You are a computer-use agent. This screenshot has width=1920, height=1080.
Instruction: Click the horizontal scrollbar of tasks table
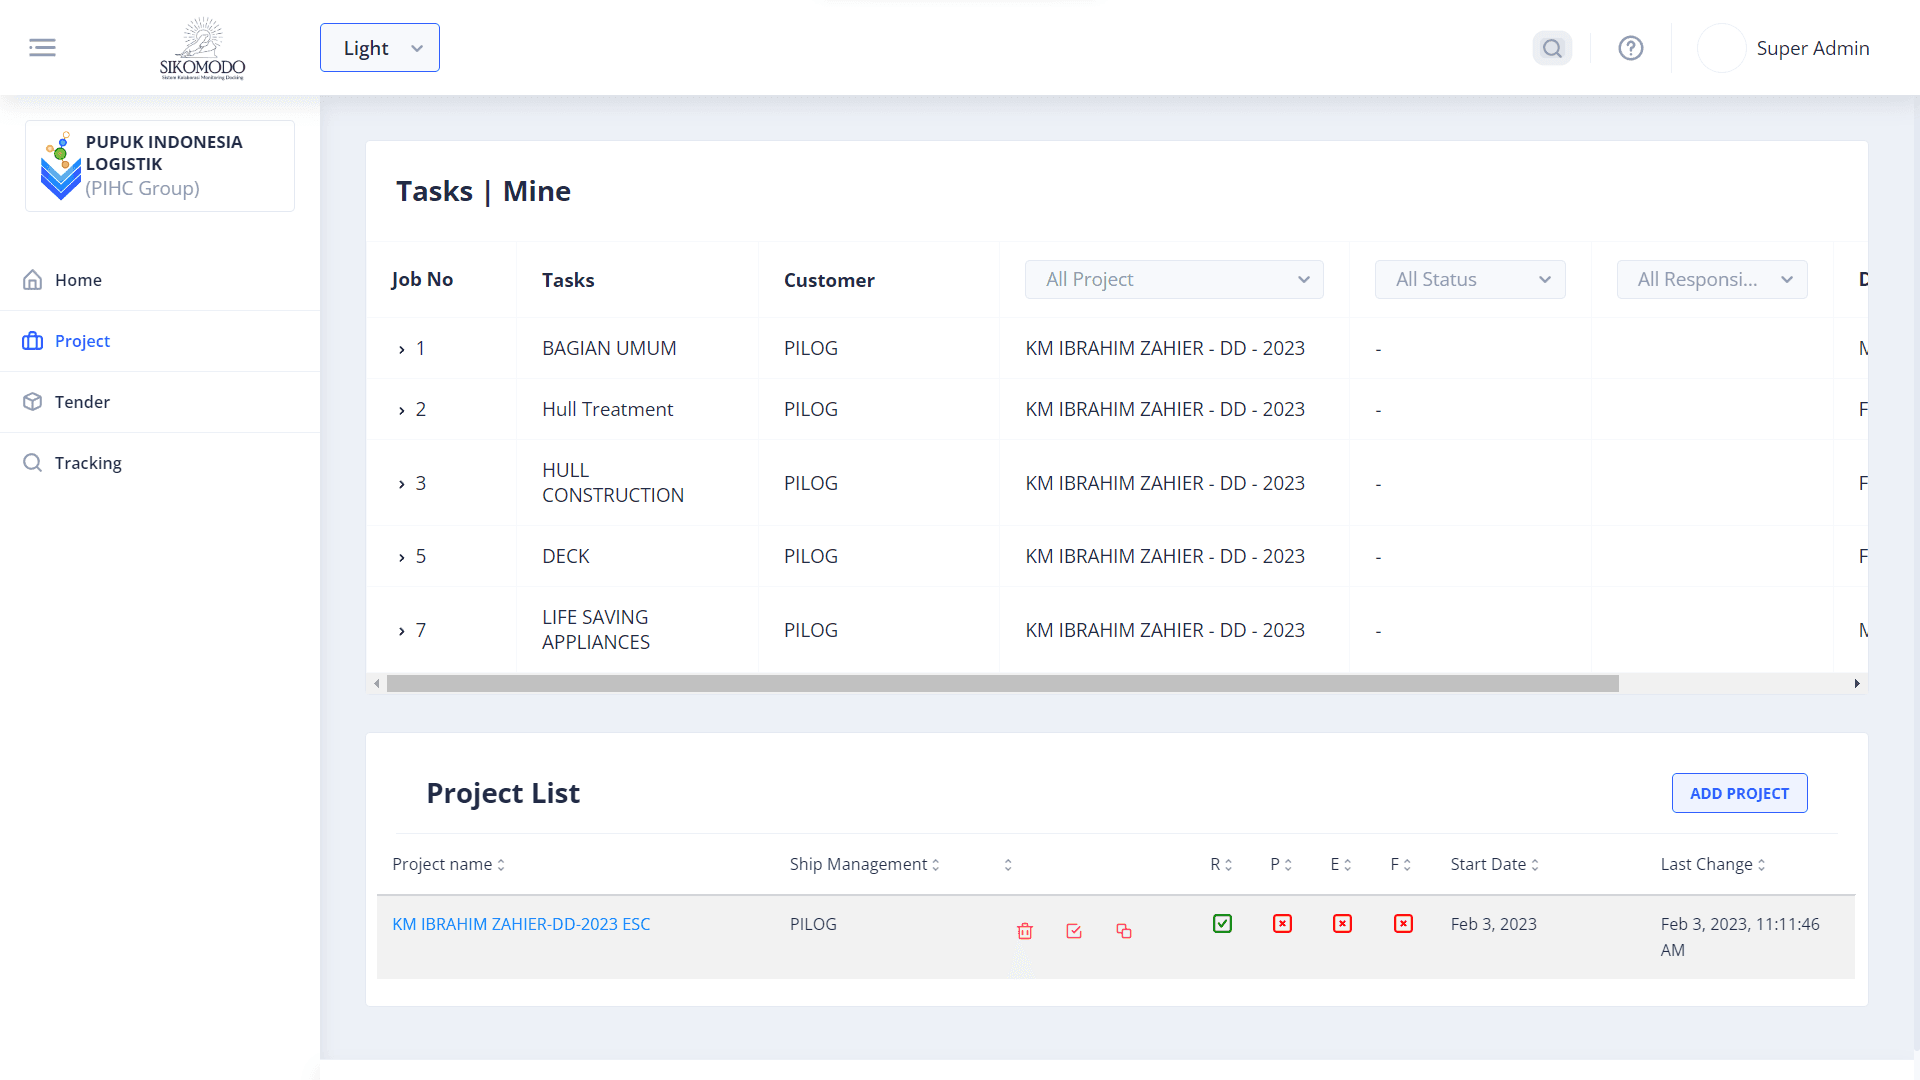coord(1002,684)
